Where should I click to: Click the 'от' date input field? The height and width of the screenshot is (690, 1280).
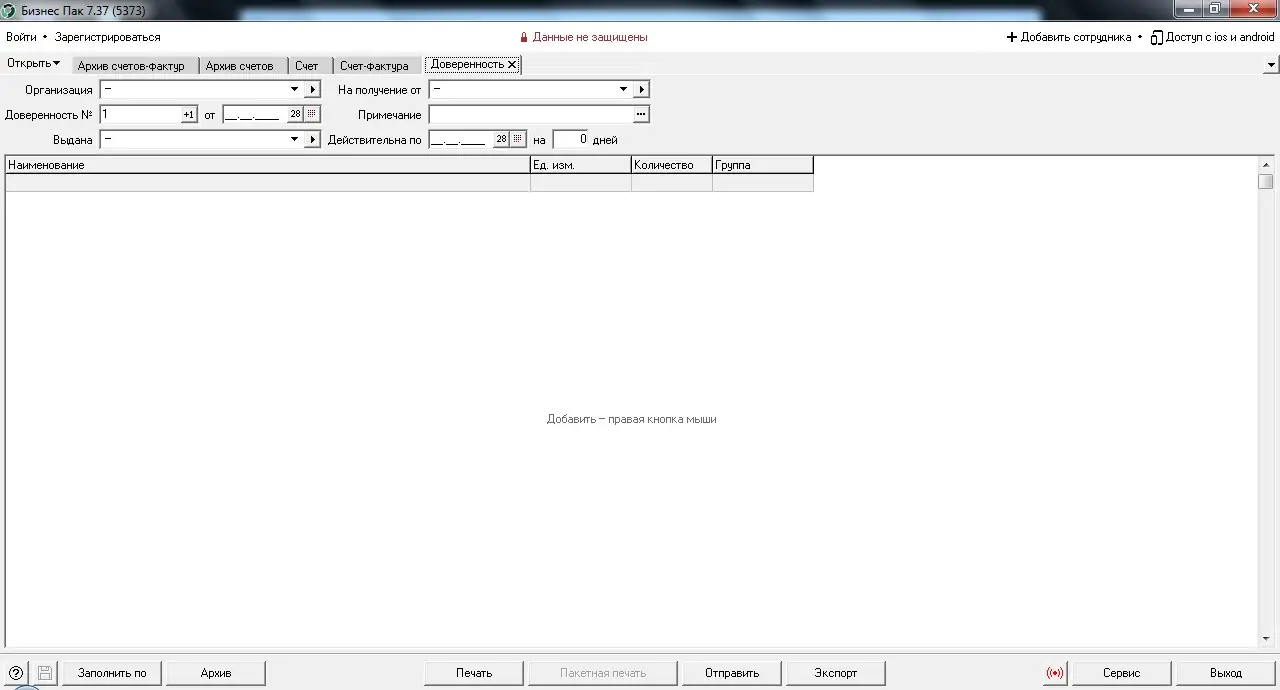[x=254, y=115]
